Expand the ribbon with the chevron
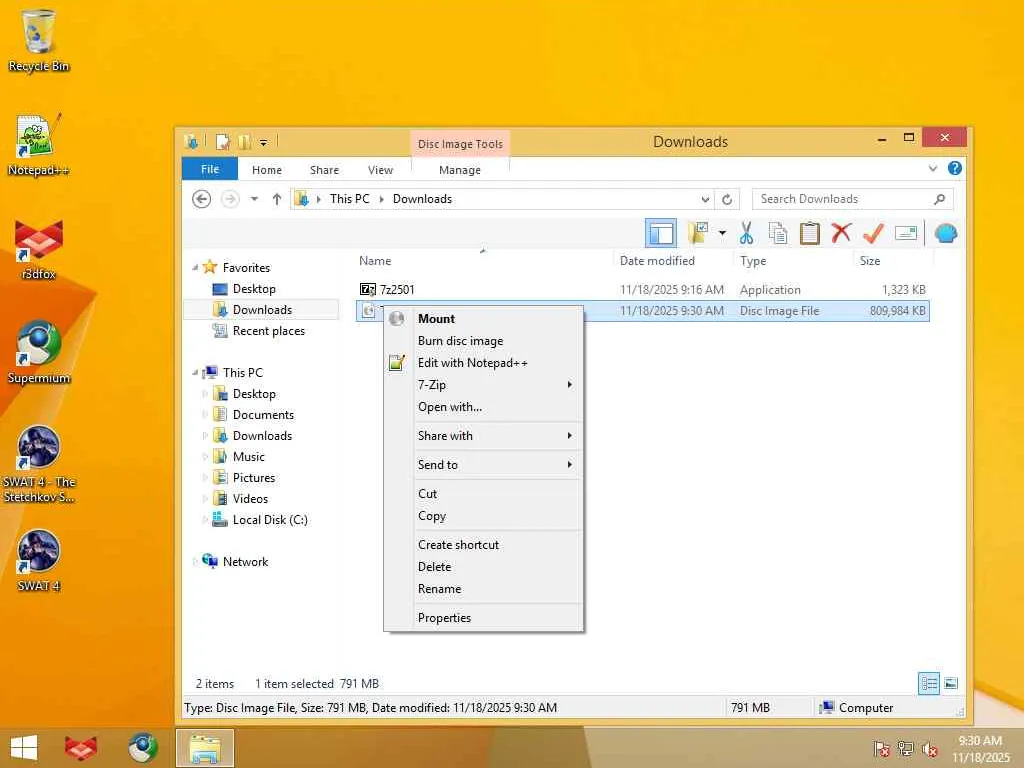Viewport: 1024px width, 768px height. tap(933, 168)
